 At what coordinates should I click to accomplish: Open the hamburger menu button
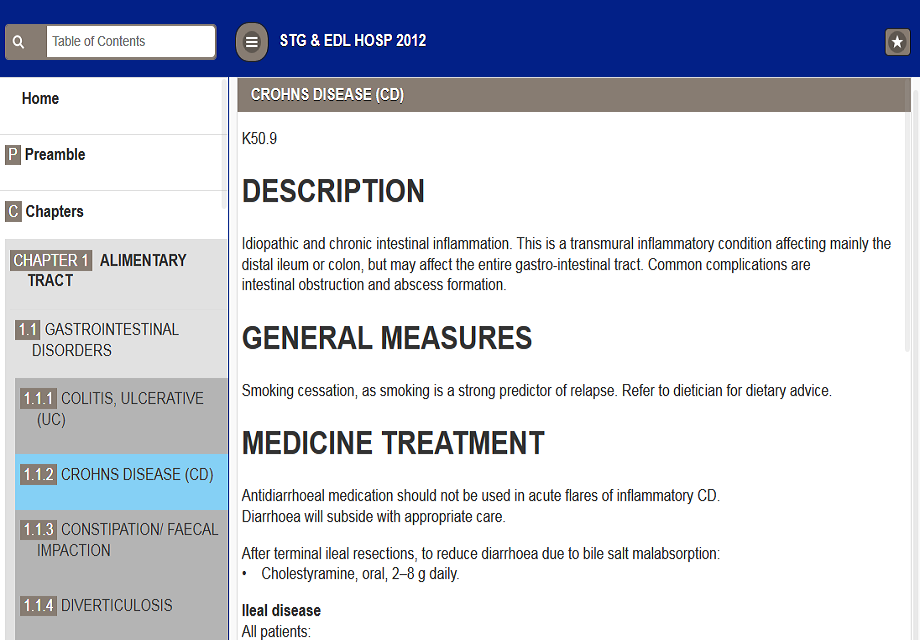[x=252, y=42]
